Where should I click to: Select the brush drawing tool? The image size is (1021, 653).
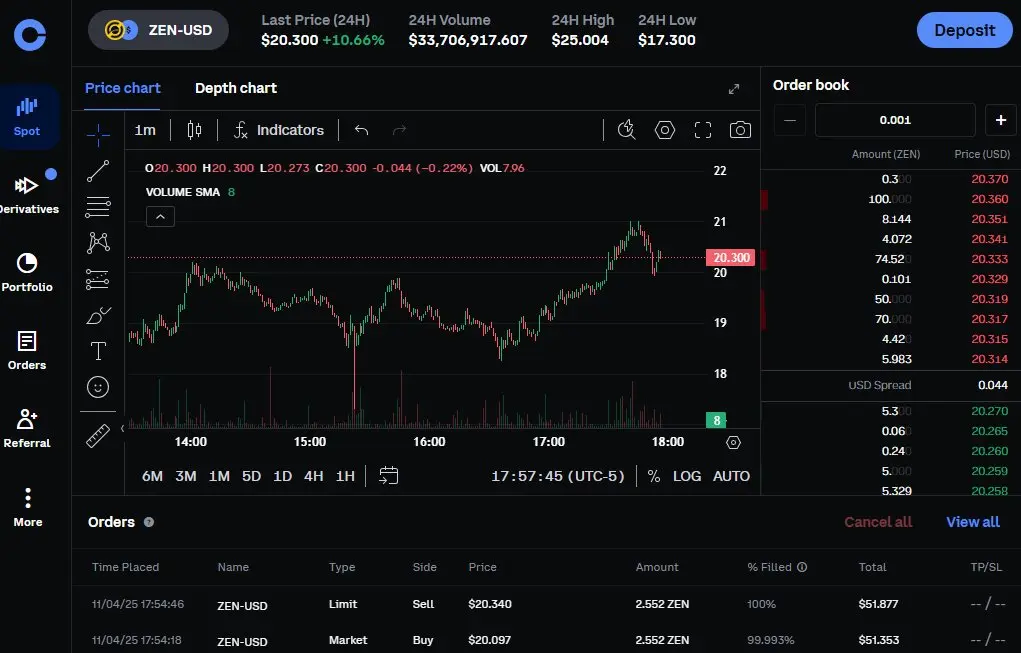point(98,315)
